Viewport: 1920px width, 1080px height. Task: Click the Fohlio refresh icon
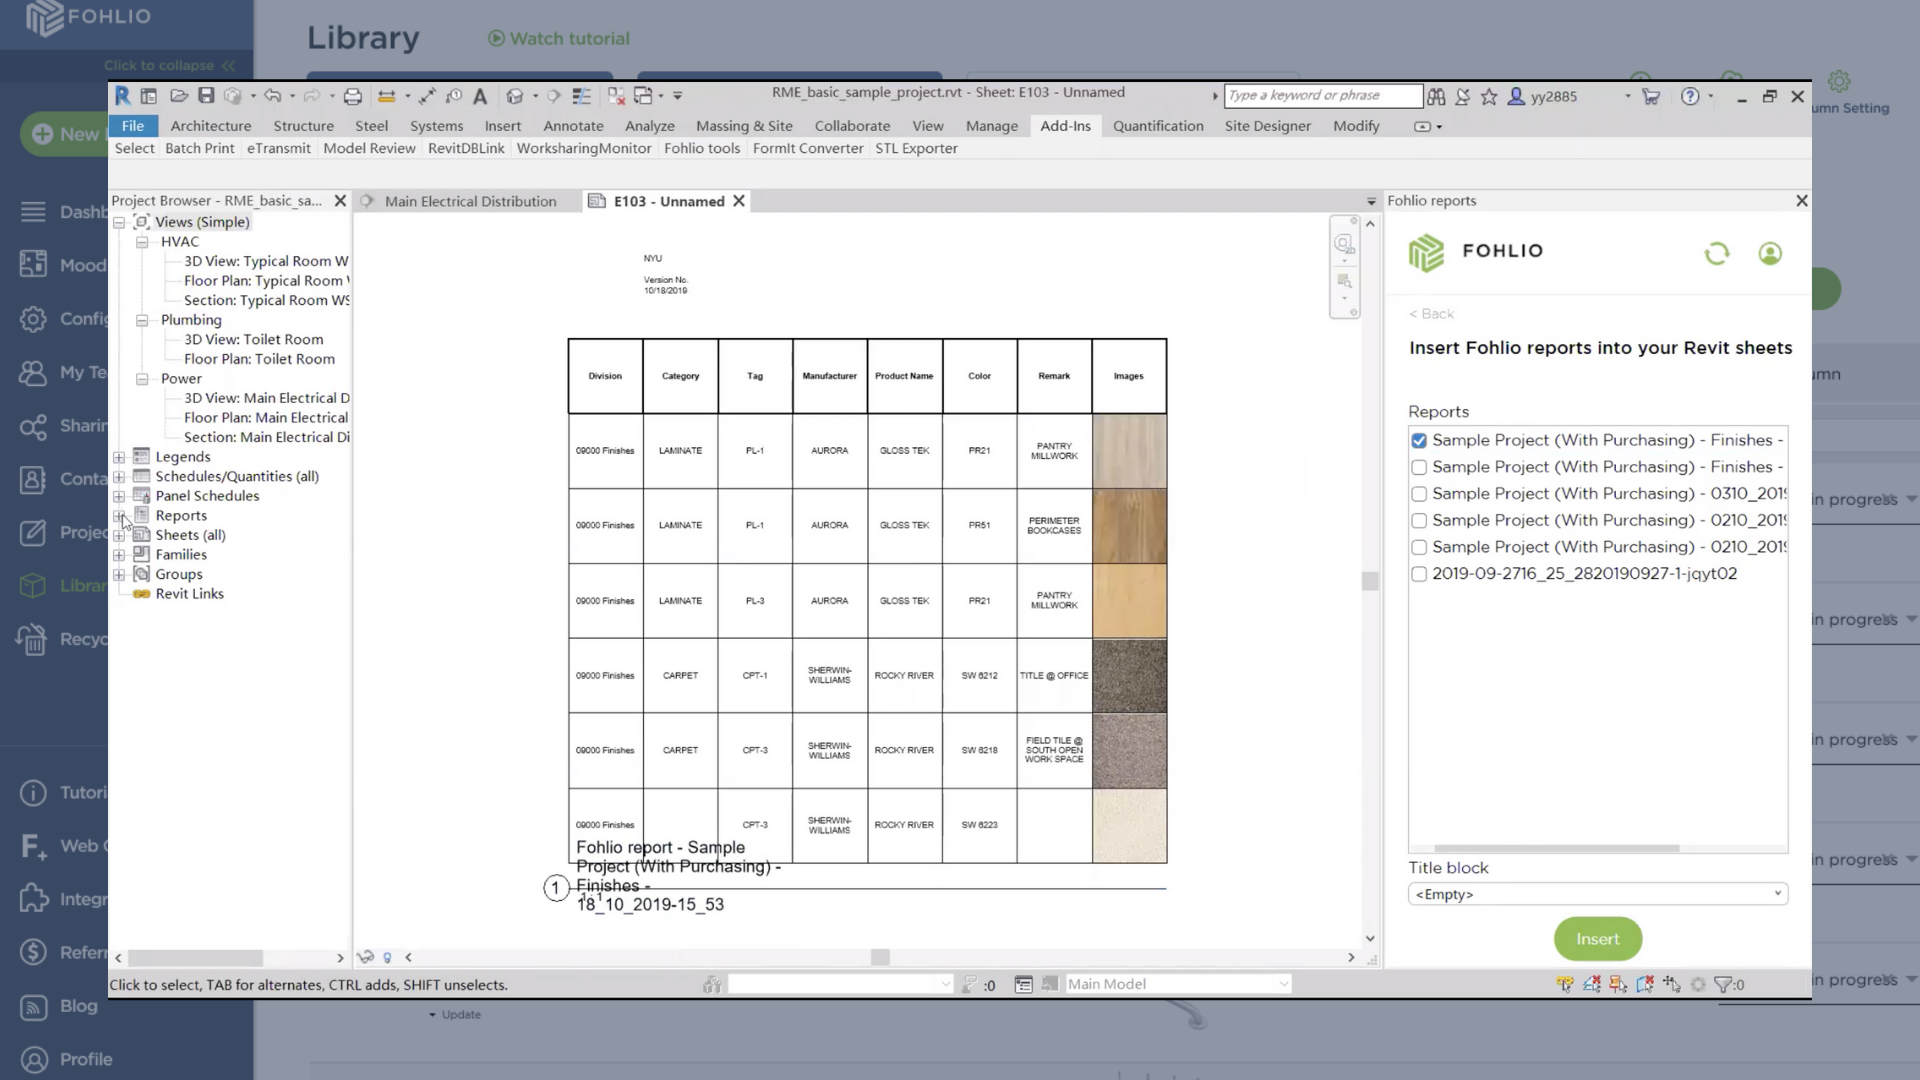(1716, 254)
